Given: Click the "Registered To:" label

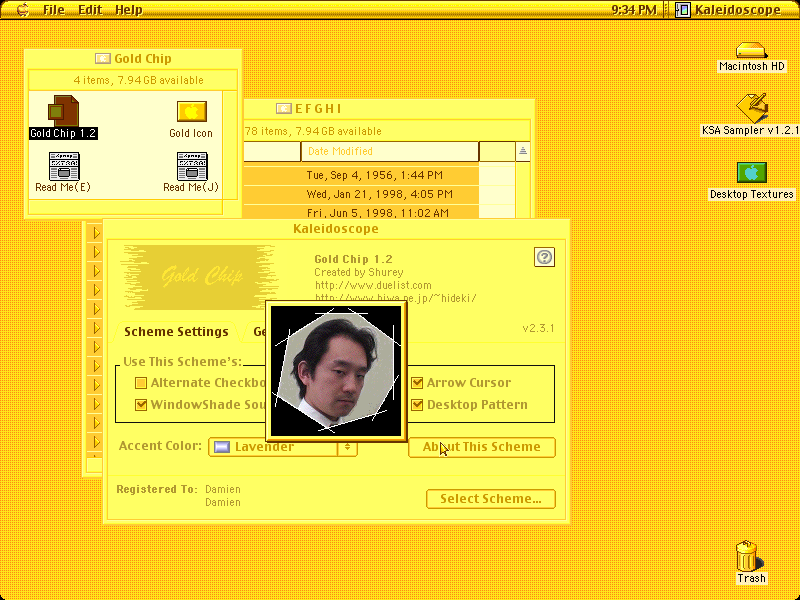Looking at the screenshot, I should click(x=157, y=489).
